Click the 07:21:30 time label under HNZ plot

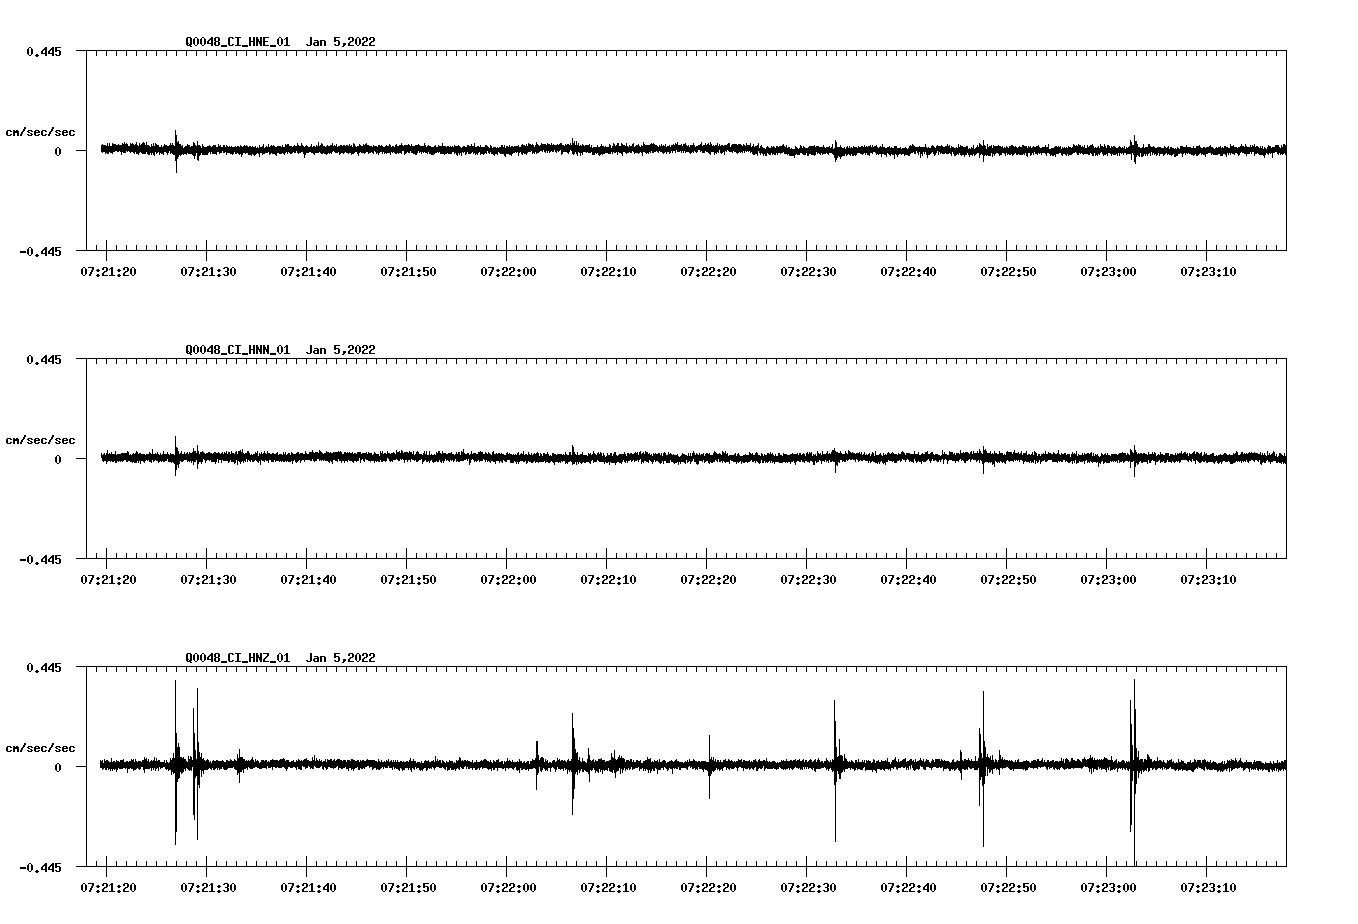click(208, 888)
